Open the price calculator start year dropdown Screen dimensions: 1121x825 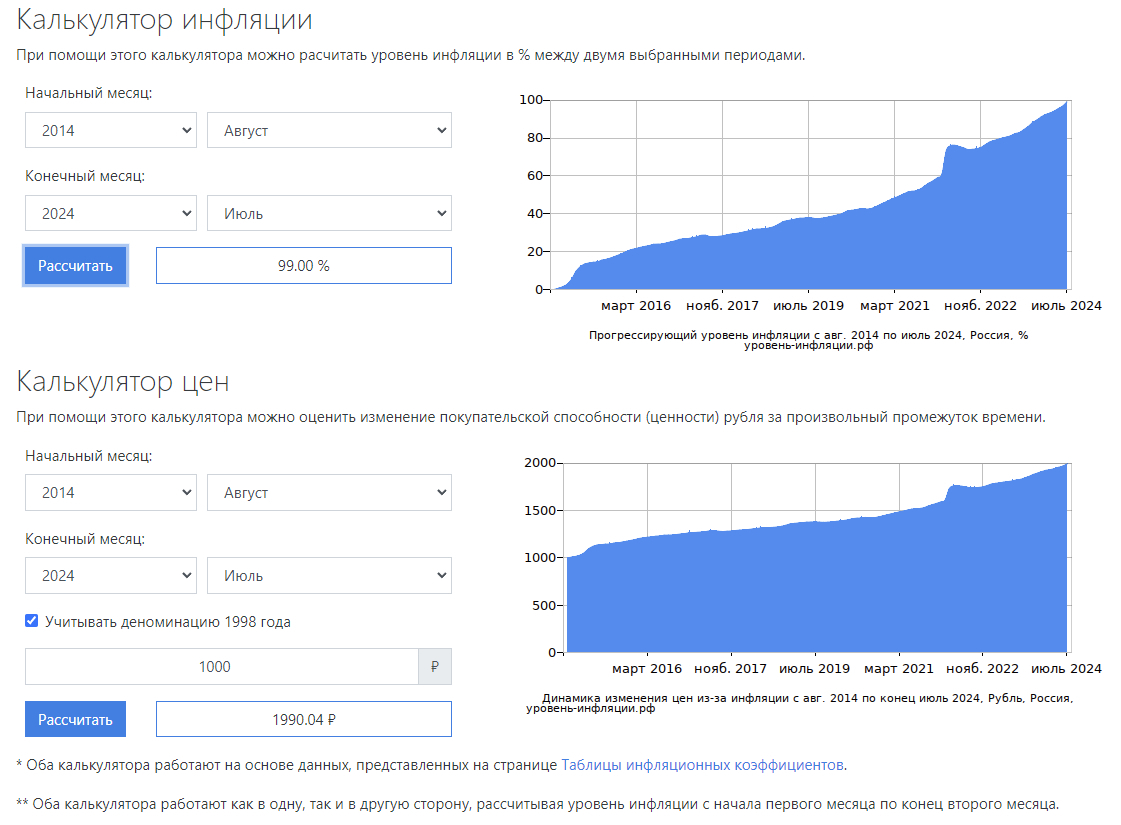pos(110,492)
